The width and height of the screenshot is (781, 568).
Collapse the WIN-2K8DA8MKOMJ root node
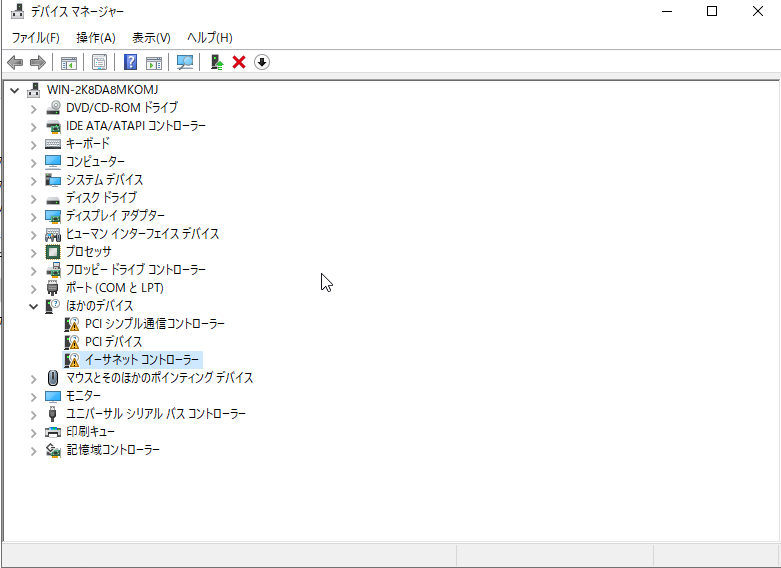coord(14,90)
